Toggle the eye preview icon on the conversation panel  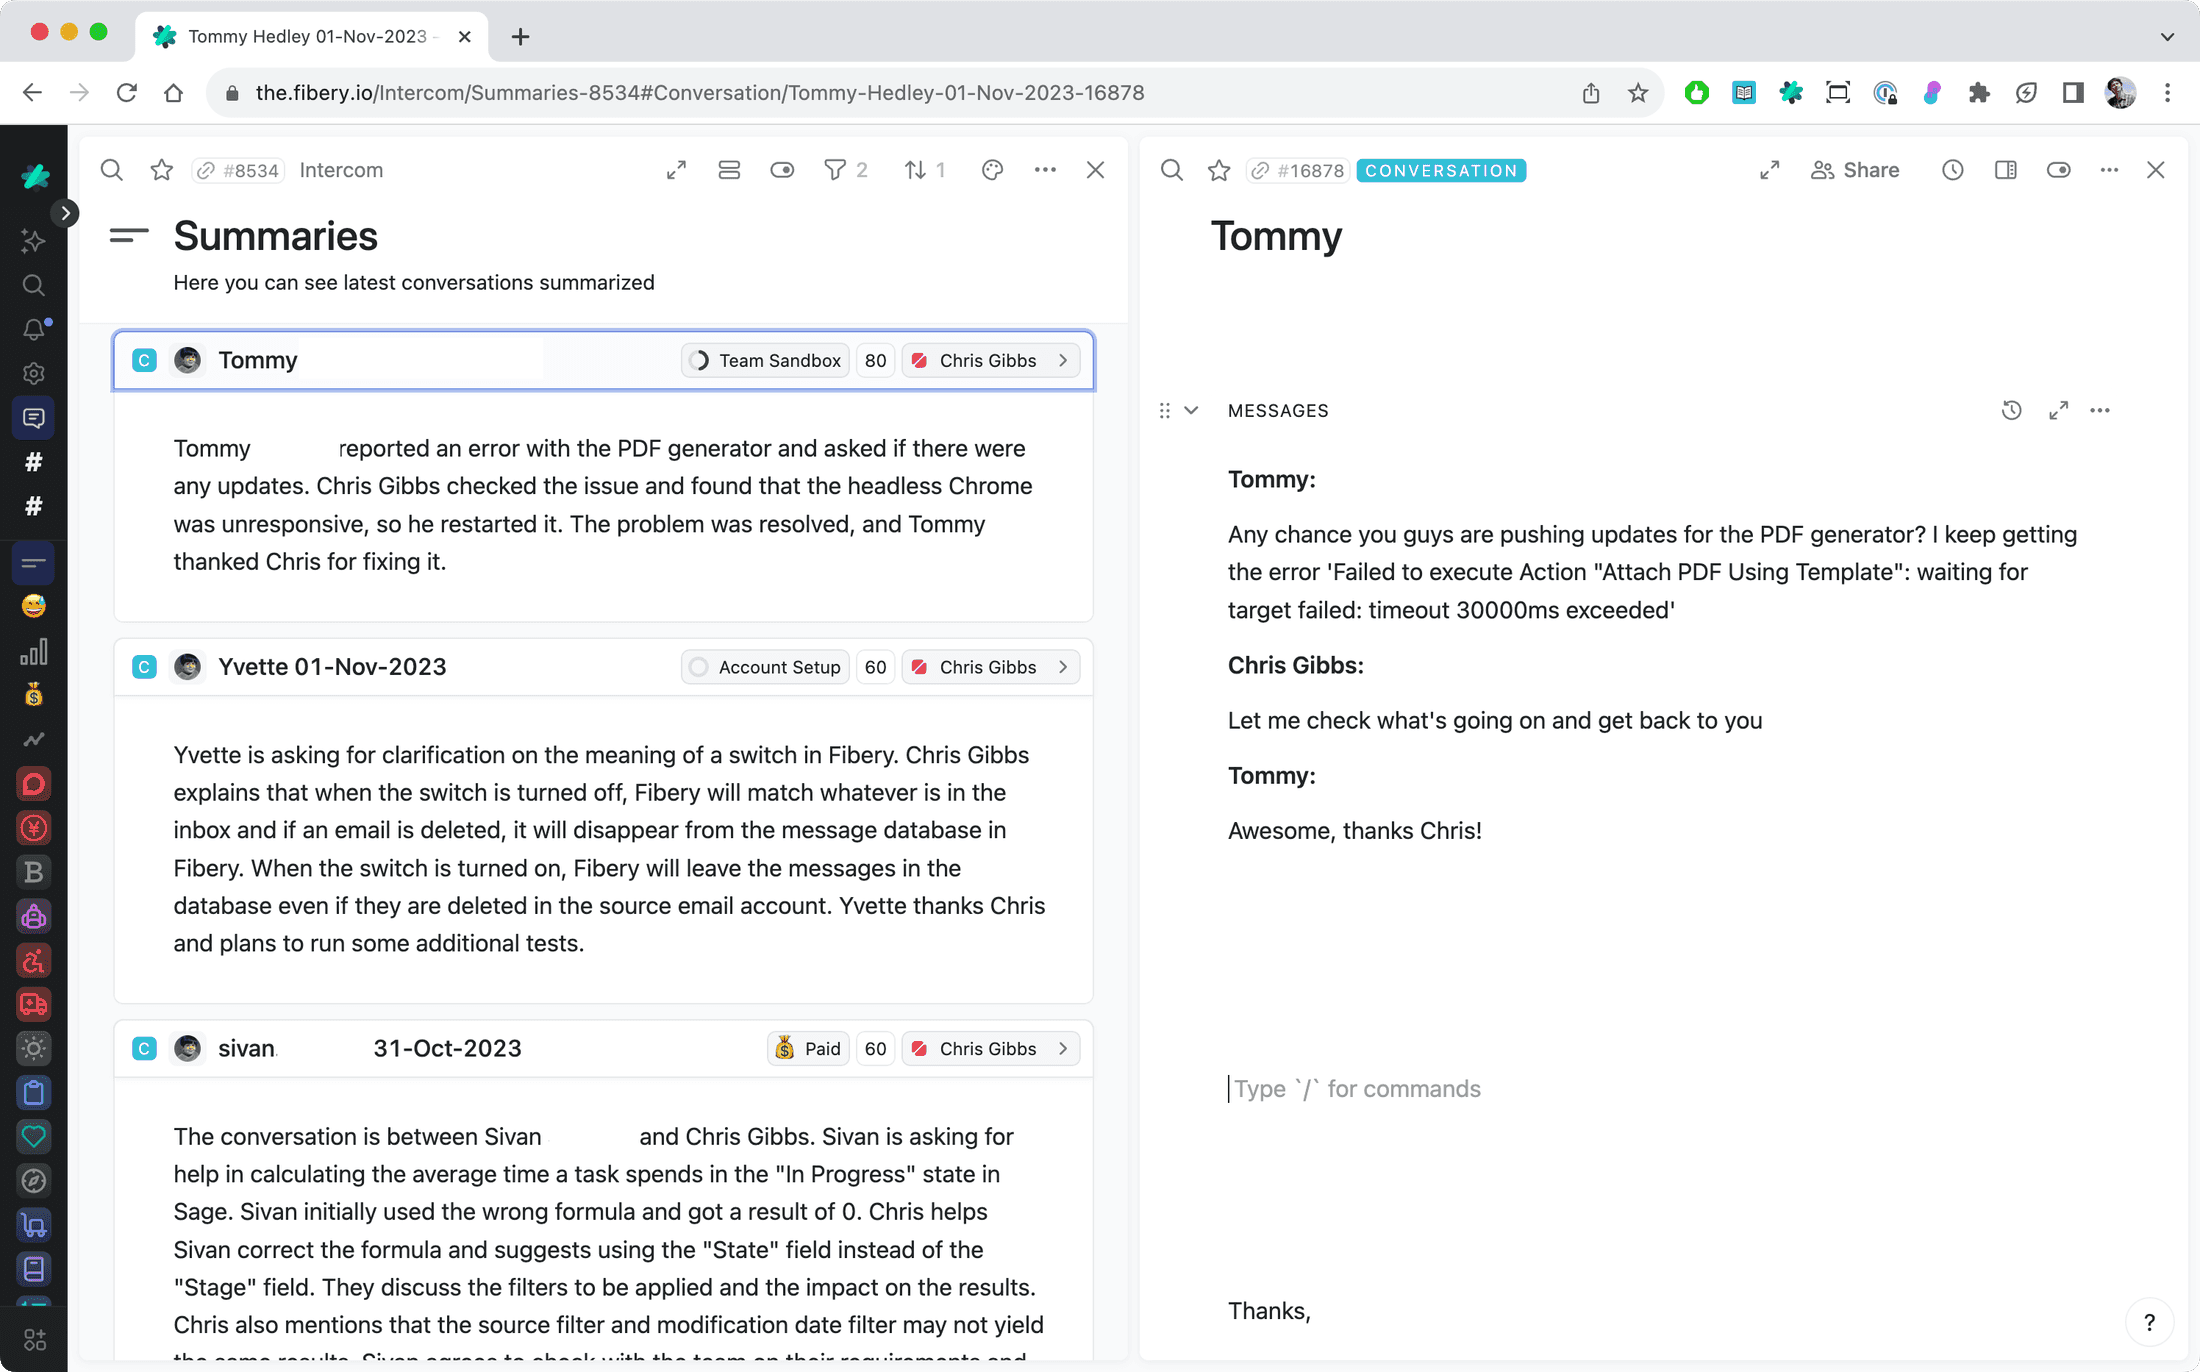click(x=2059, y=170)
